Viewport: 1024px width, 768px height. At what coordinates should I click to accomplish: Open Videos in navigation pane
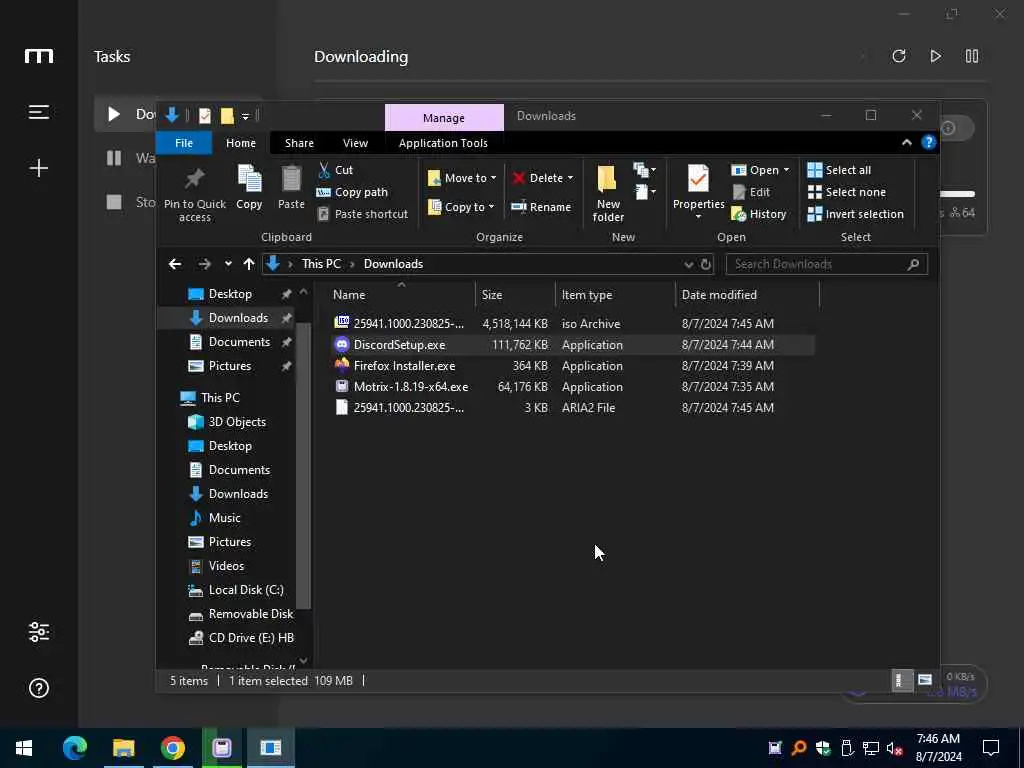(x=216, y=566)
